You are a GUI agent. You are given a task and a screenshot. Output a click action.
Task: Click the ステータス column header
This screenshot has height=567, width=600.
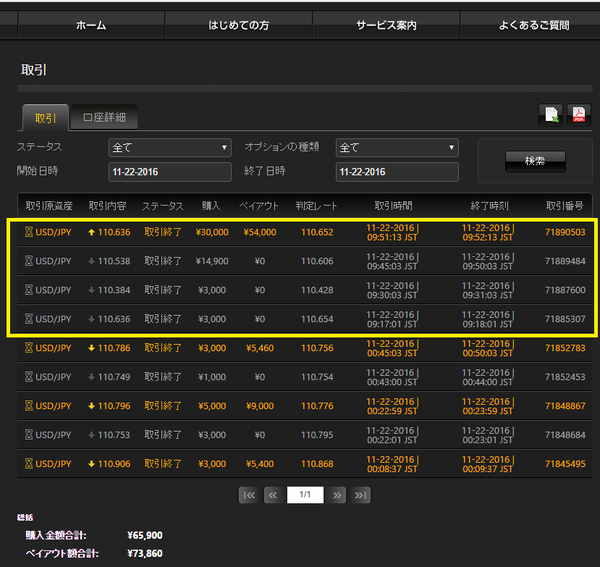[x=163, y=206]
